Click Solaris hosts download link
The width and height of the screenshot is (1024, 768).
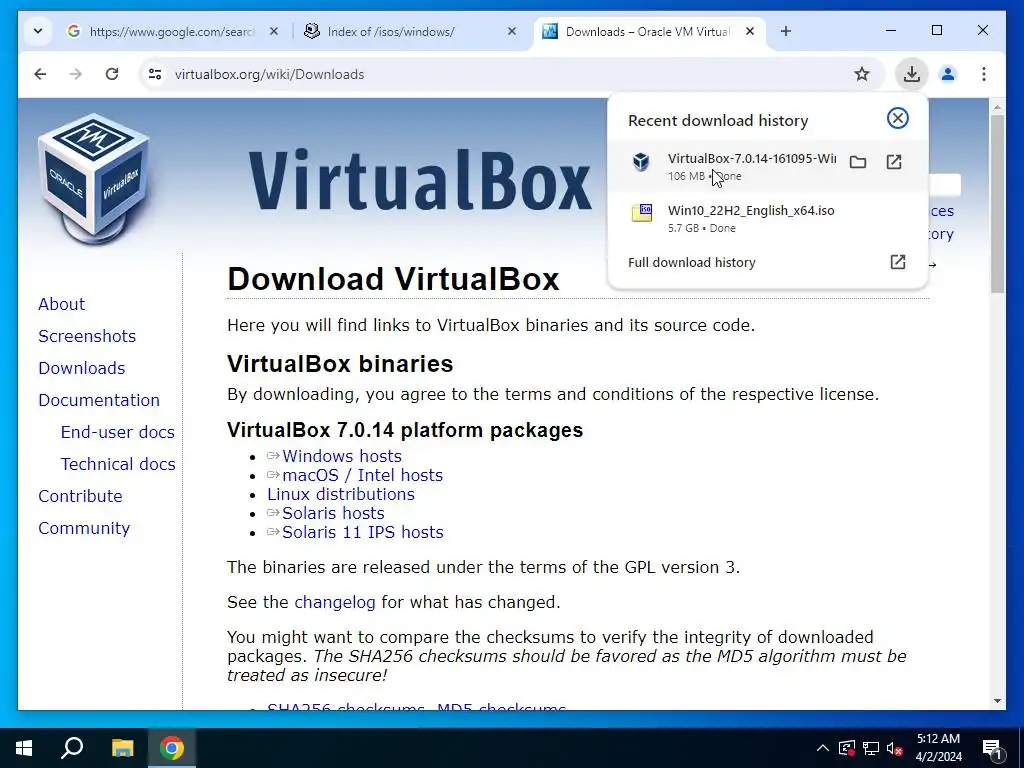tap(333, 513)
